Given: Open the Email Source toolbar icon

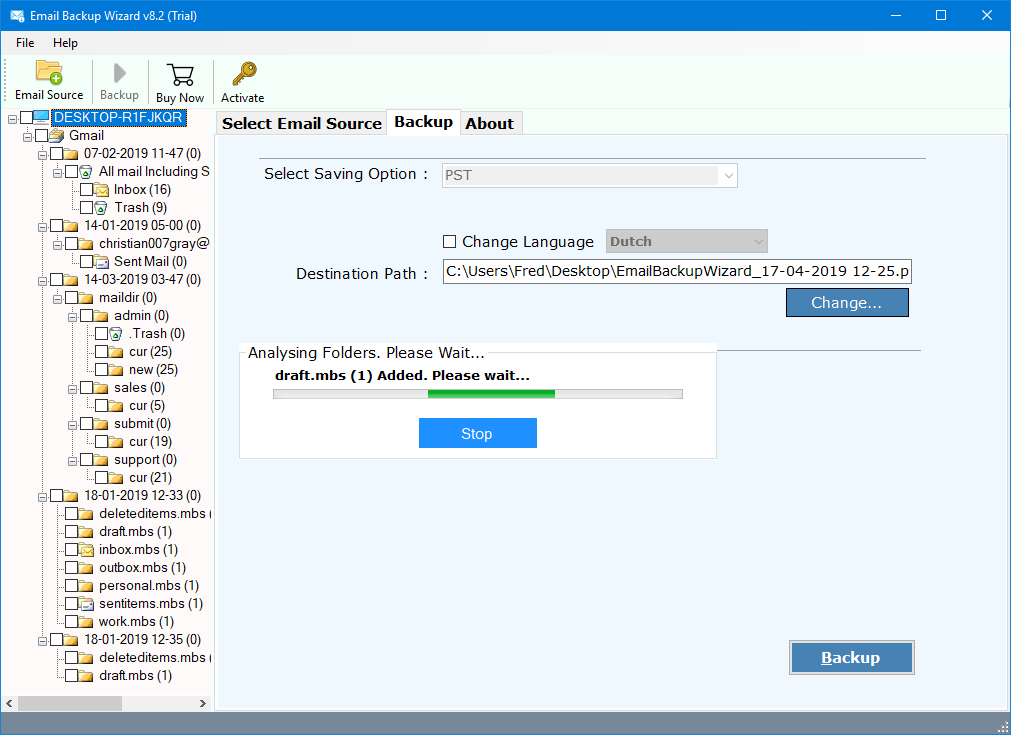Looking at the screenshot, I should tap(49, 72).
